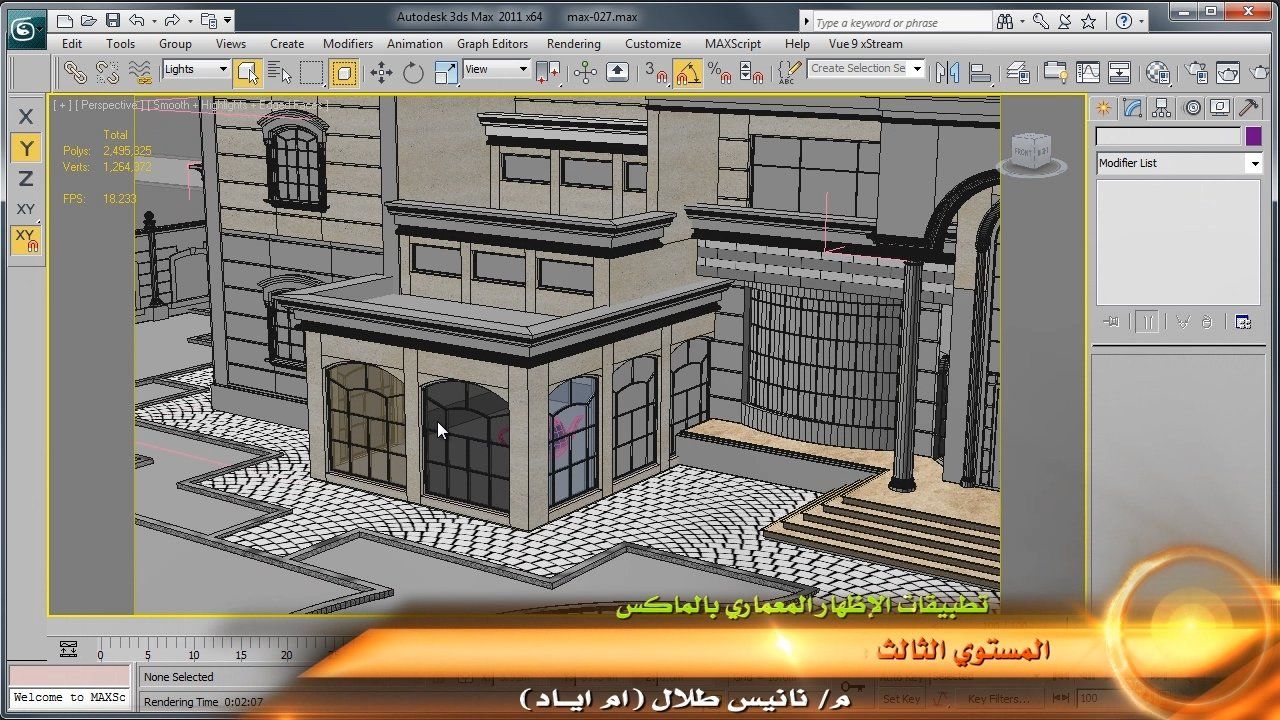Expand the Modifier List dropdown
1280x720 pixels.
pos(1254,163)
